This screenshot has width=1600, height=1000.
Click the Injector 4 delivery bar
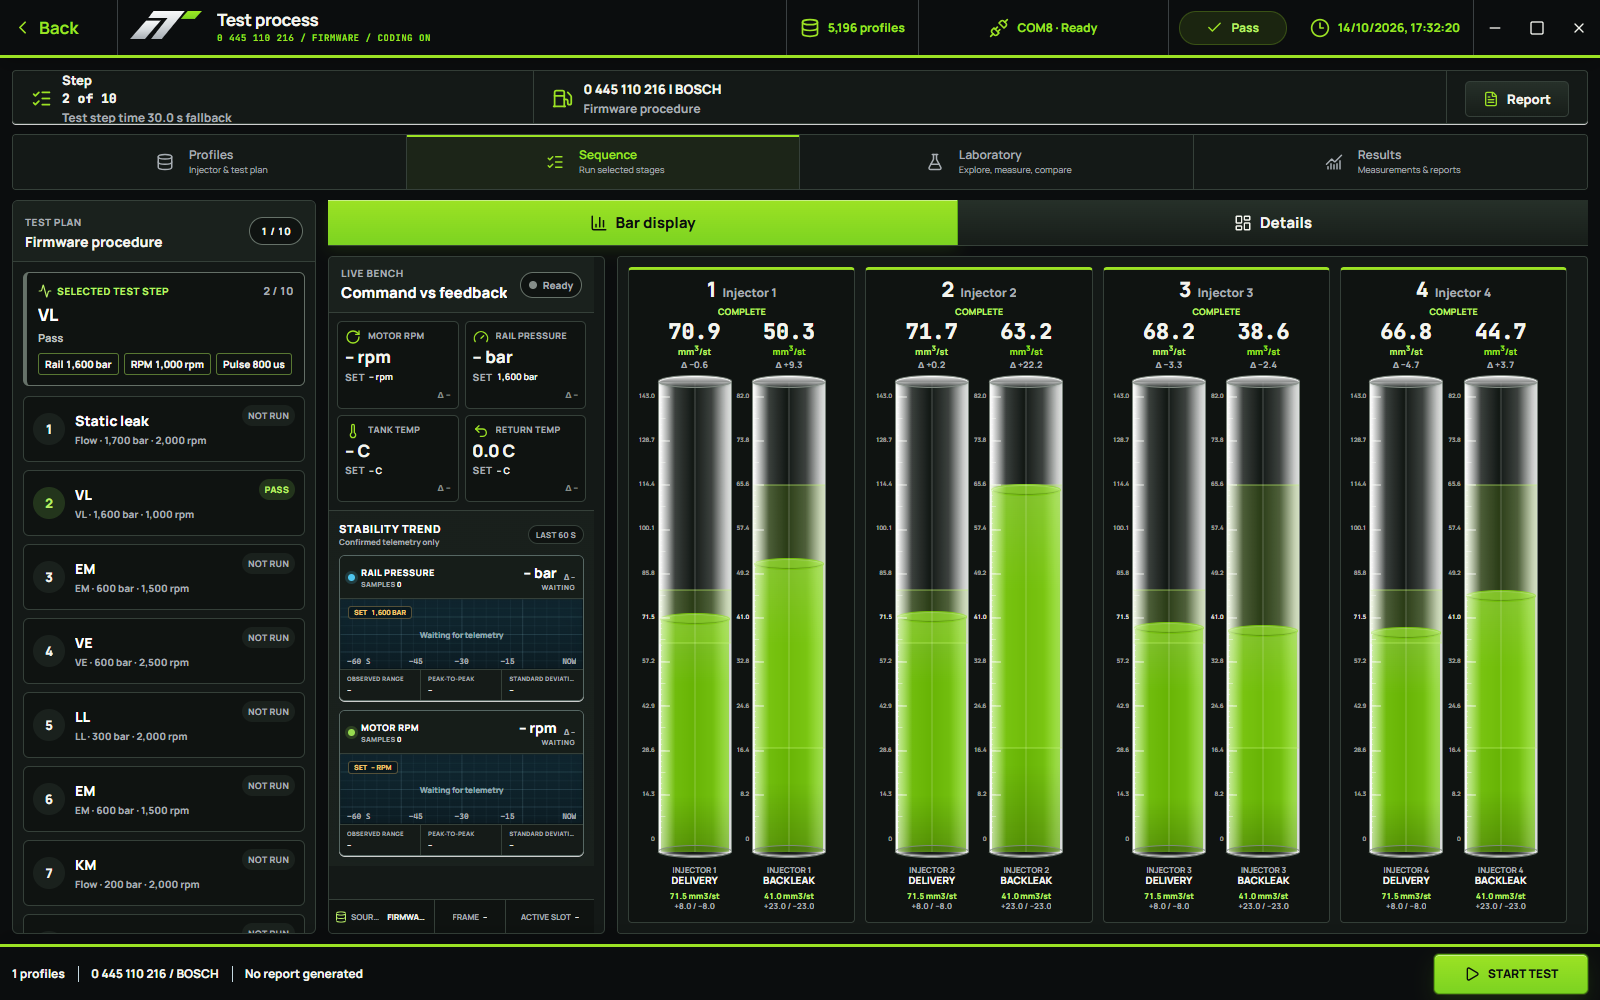1406,617
